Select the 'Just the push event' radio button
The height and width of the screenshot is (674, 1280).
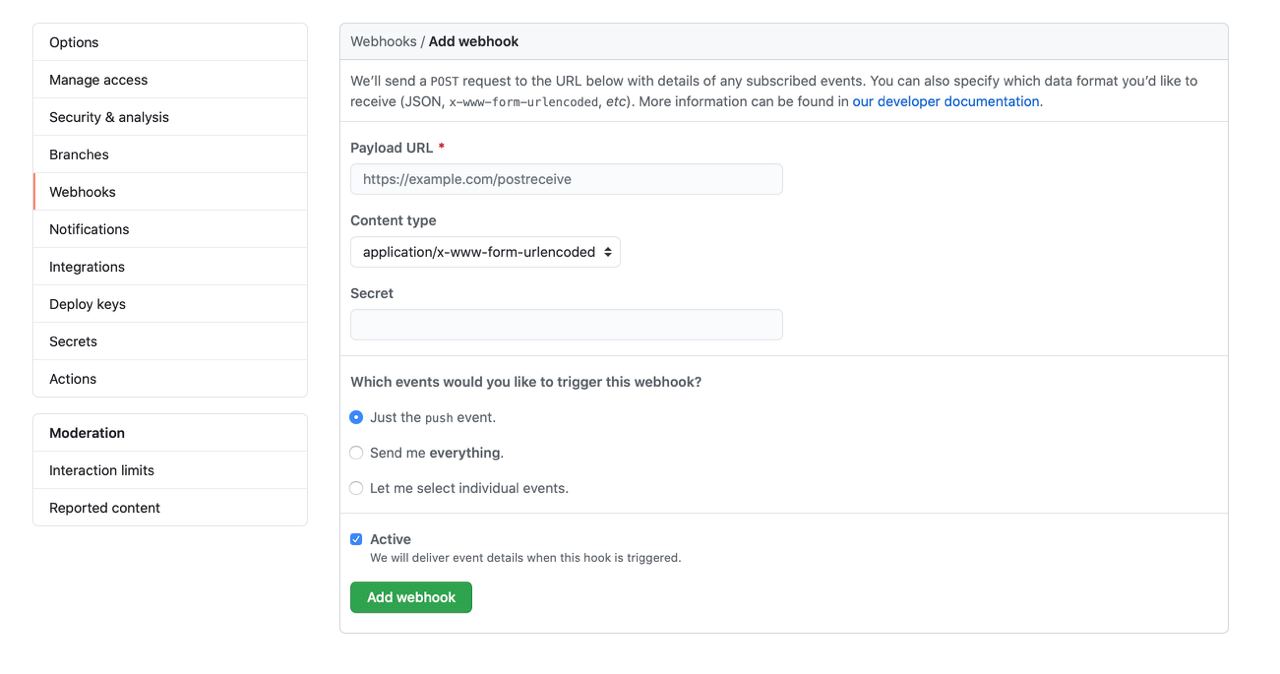pyautogui.click(x=356, y=417)
